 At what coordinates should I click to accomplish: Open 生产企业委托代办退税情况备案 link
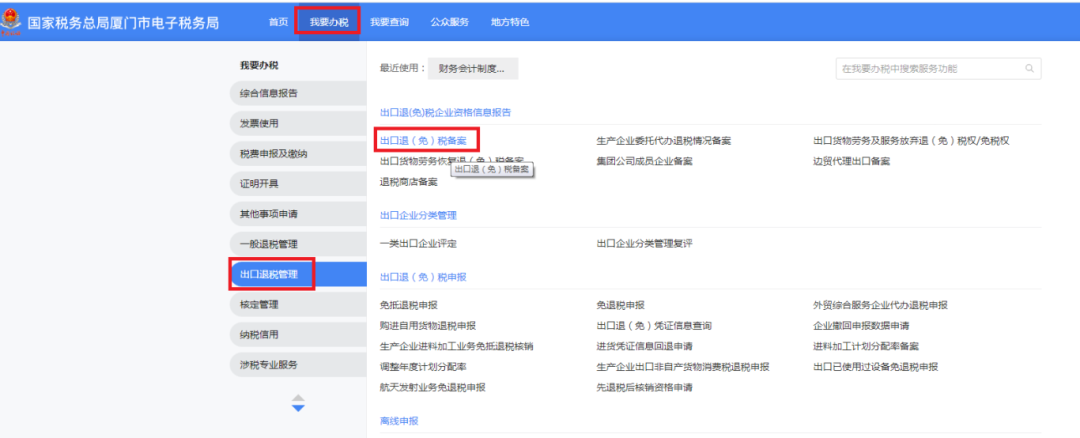click(x=663, y=140)
